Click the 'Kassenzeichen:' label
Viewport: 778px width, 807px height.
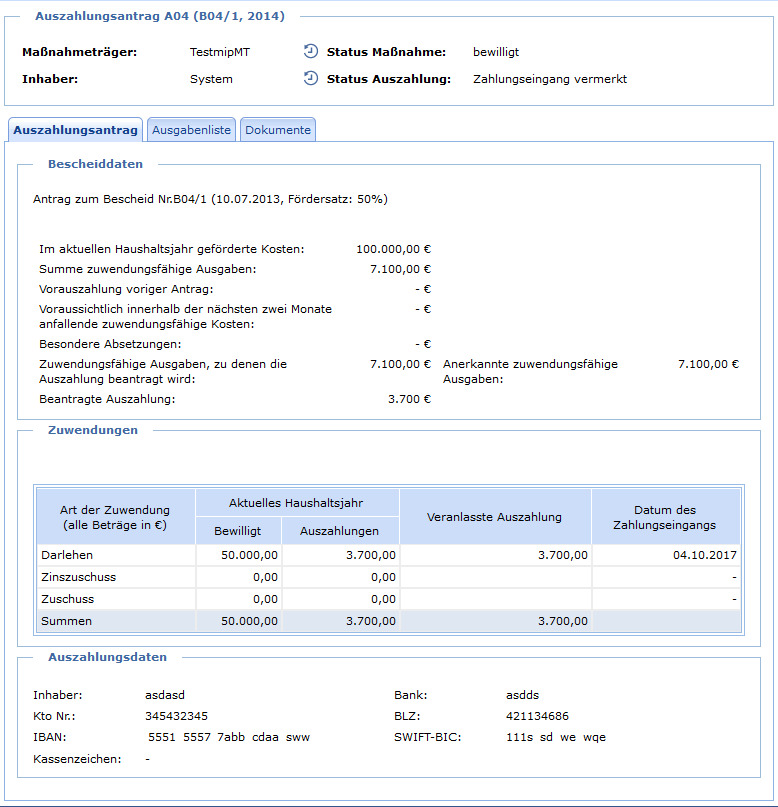pyautogui.click(x=77, y=759)
